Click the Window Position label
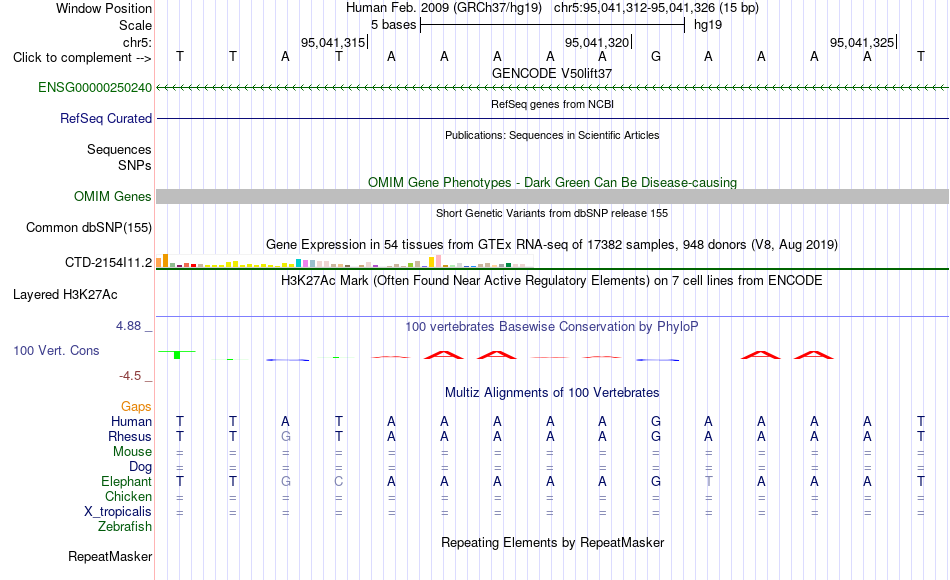Screen dimensions: 950x580 (104, 8)
